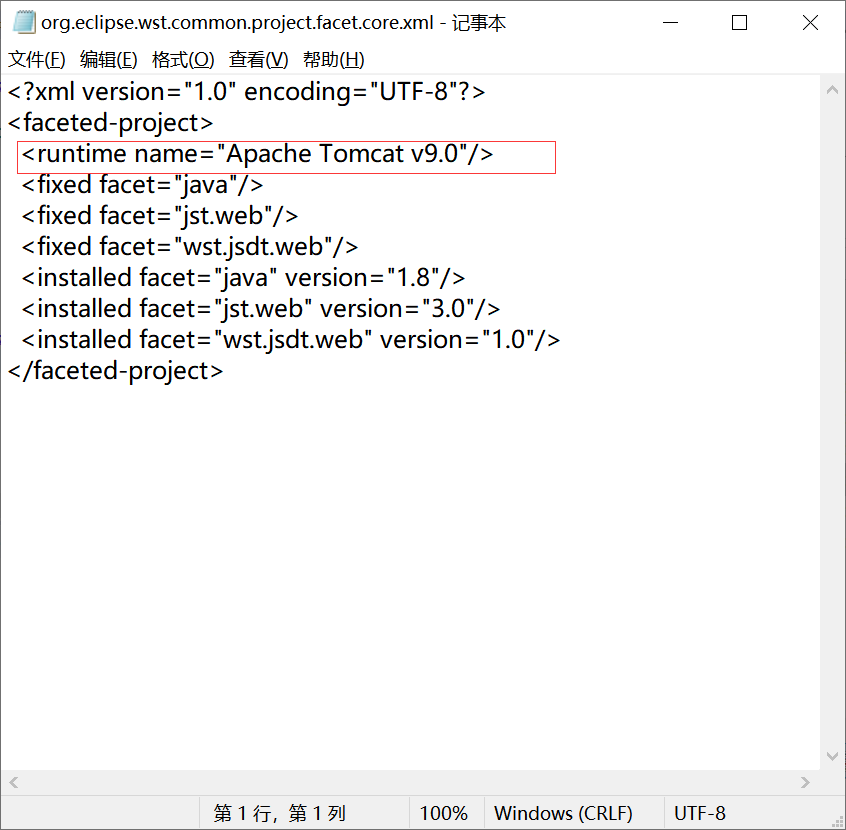
Task: Click the UTF-8 encoding status entry
Action: pos(699,813)
